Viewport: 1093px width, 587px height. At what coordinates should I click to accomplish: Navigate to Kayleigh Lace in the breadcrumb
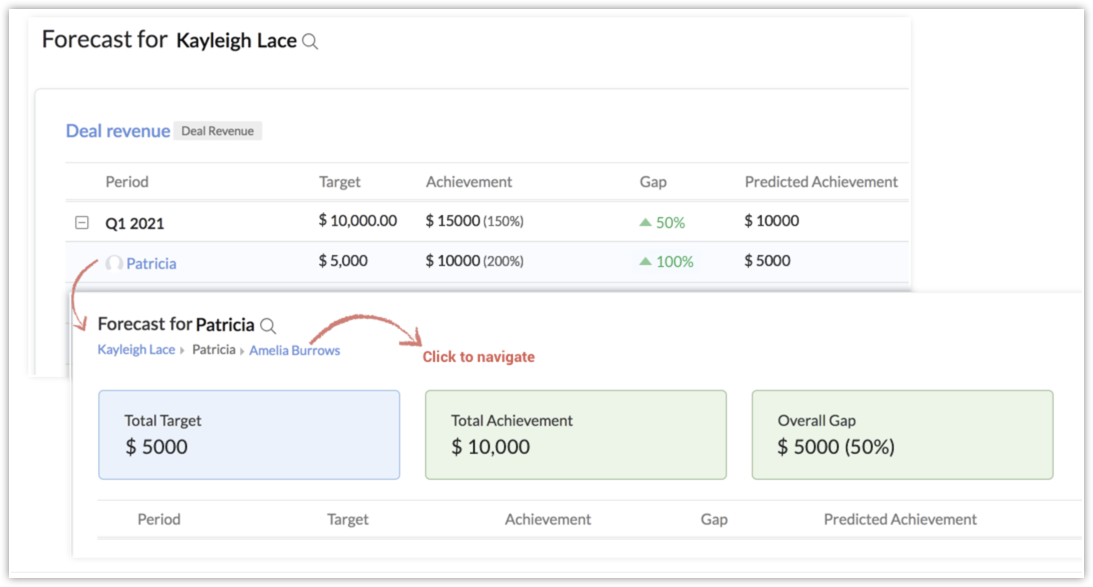click(136, 350)
